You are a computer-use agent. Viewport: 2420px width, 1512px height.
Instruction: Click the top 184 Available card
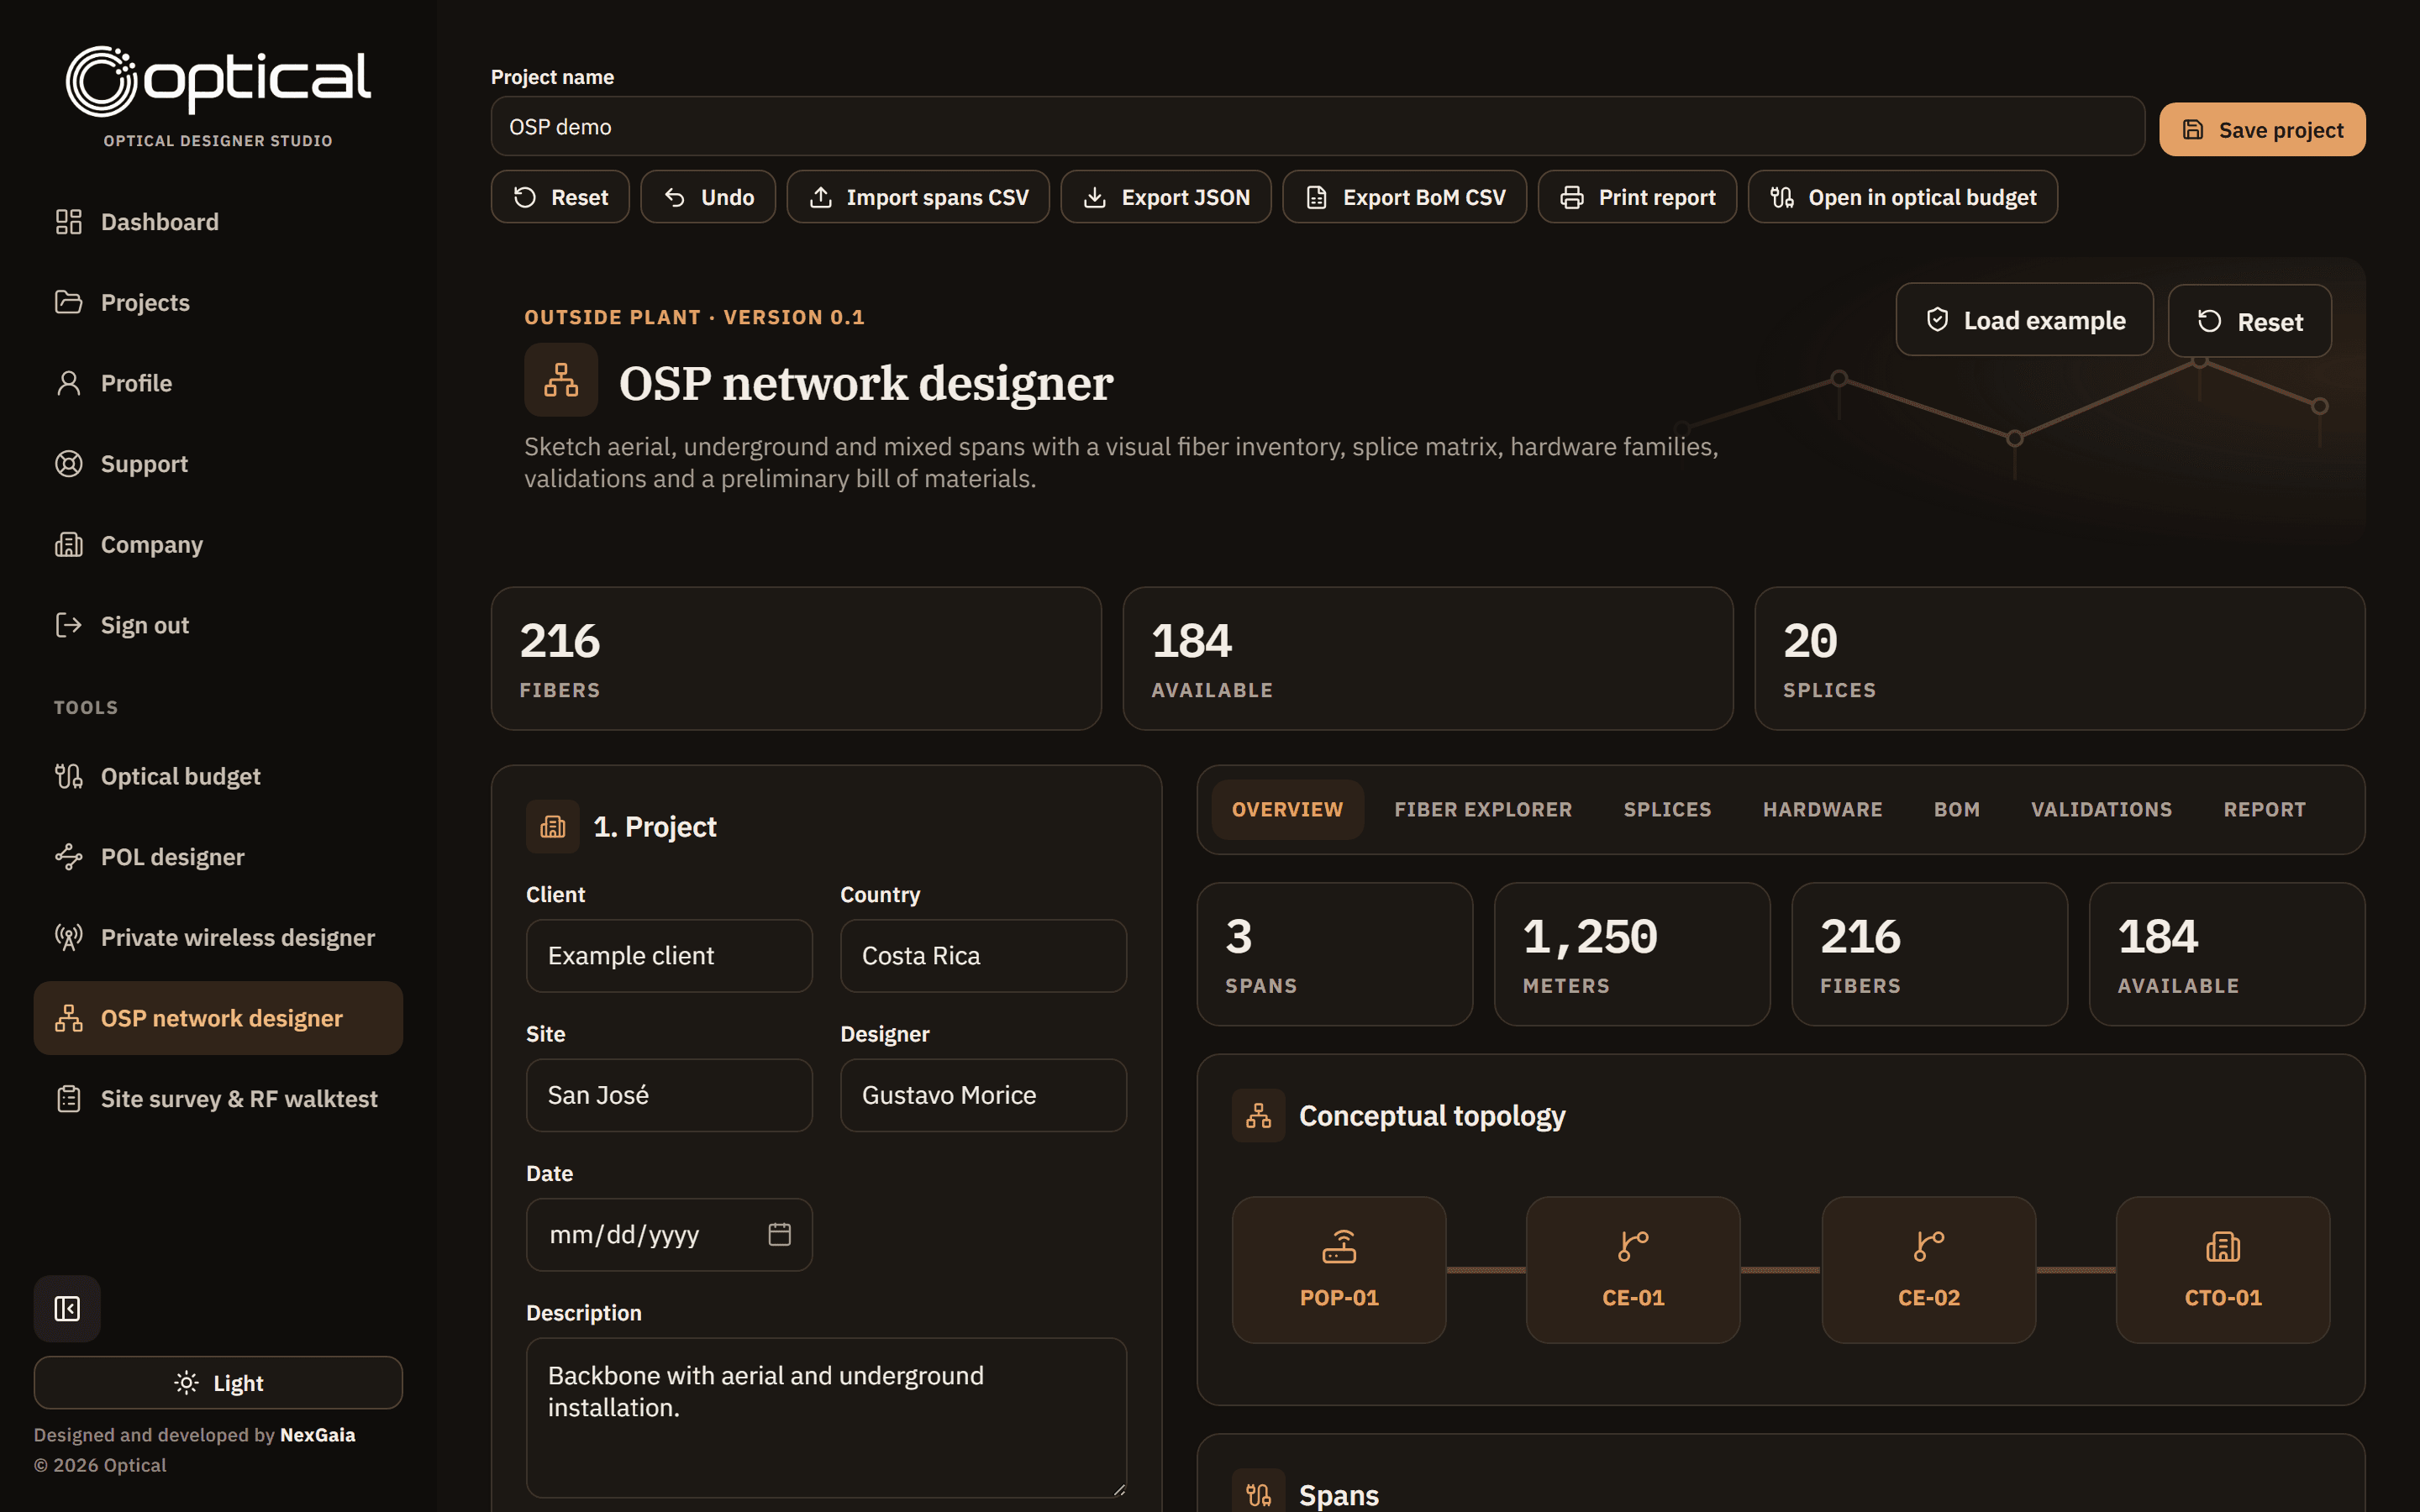pyautogui.click(x=1428, y=658)
